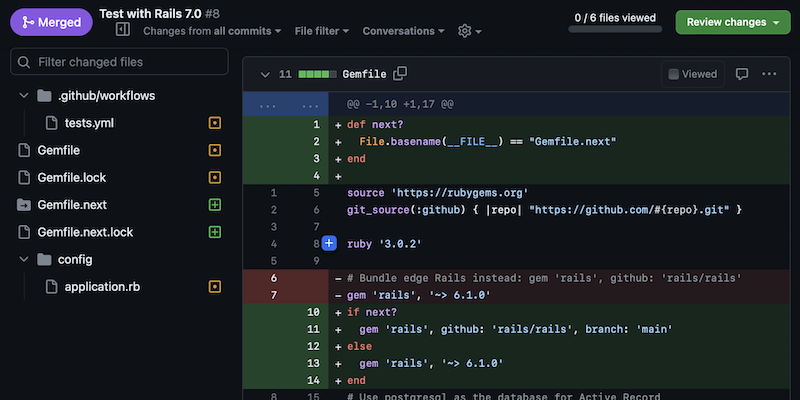This screenshot has width=800, height=400.
Task: Open application.rb in file tree
Action: click(x=102, y=287)
